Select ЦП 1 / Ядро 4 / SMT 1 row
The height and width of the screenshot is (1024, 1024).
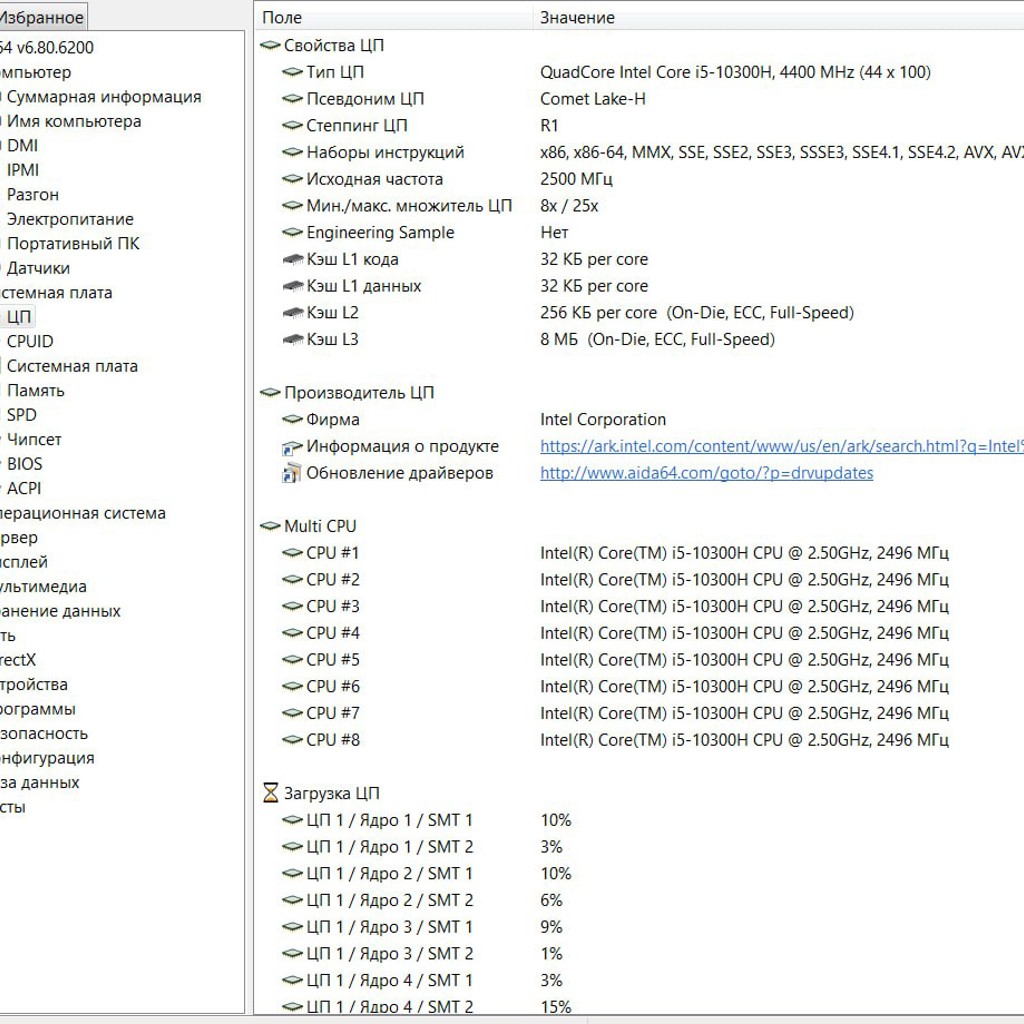coord(390,980)
